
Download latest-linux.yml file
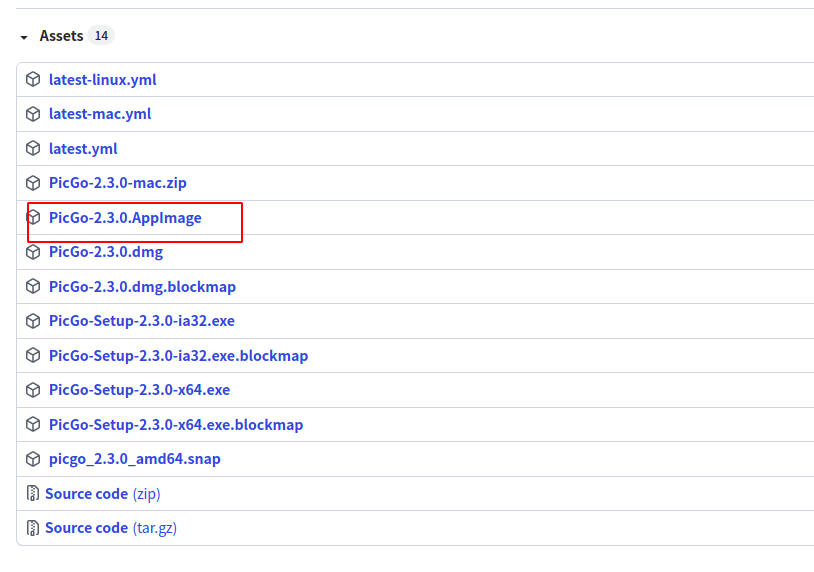[x=102, y=80]
